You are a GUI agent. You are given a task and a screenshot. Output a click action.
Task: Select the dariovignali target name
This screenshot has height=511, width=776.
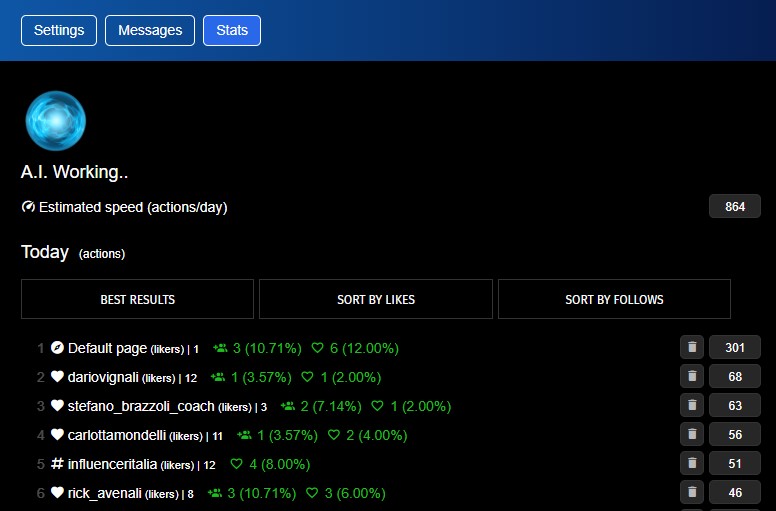[x=103, y=377]
